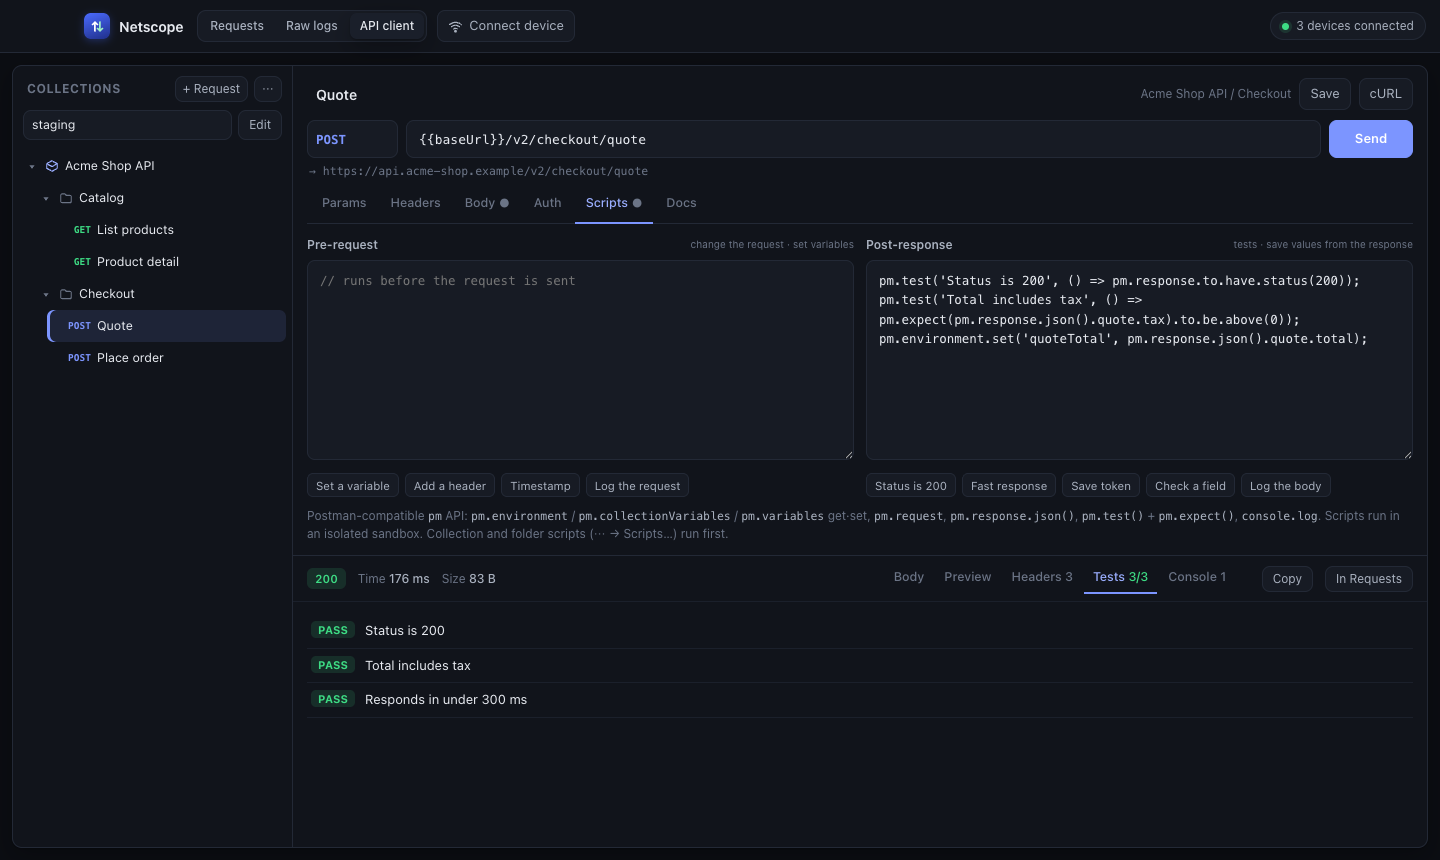Collapse the Acme Shop API collection
The width and height of the screenshot is (1440, 860).
(32, 167)
